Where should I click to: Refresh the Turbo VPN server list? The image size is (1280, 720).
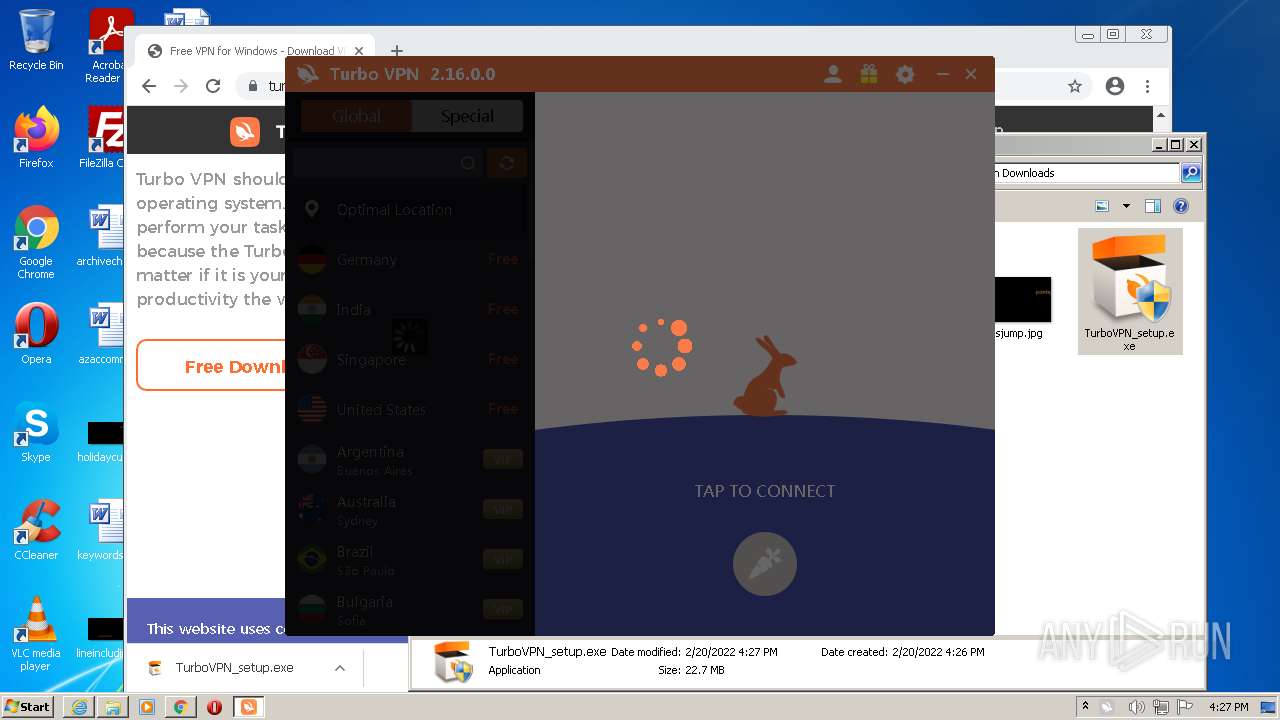[507, 163]
